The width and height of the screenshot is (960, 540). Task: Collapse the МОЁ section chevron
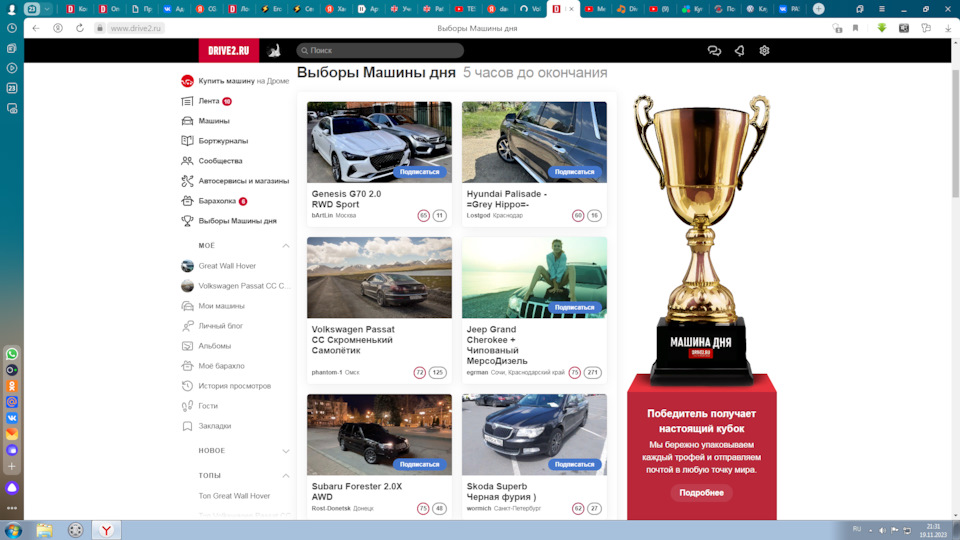286,246
